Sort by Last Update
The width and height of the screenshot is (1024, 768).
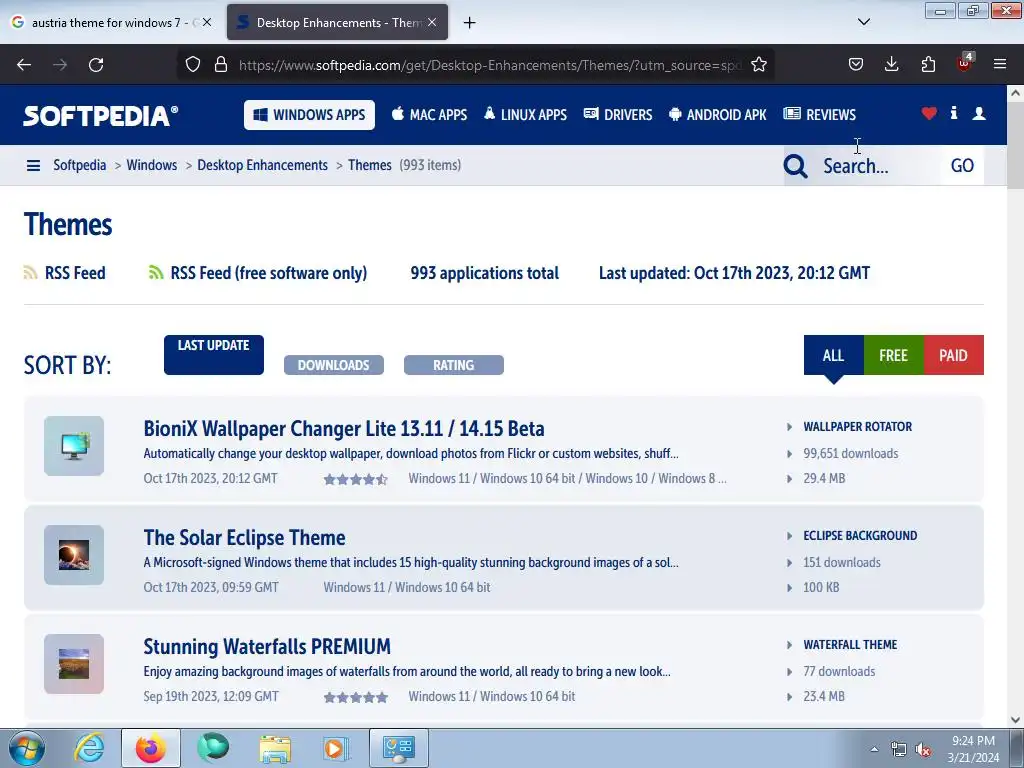214,355
